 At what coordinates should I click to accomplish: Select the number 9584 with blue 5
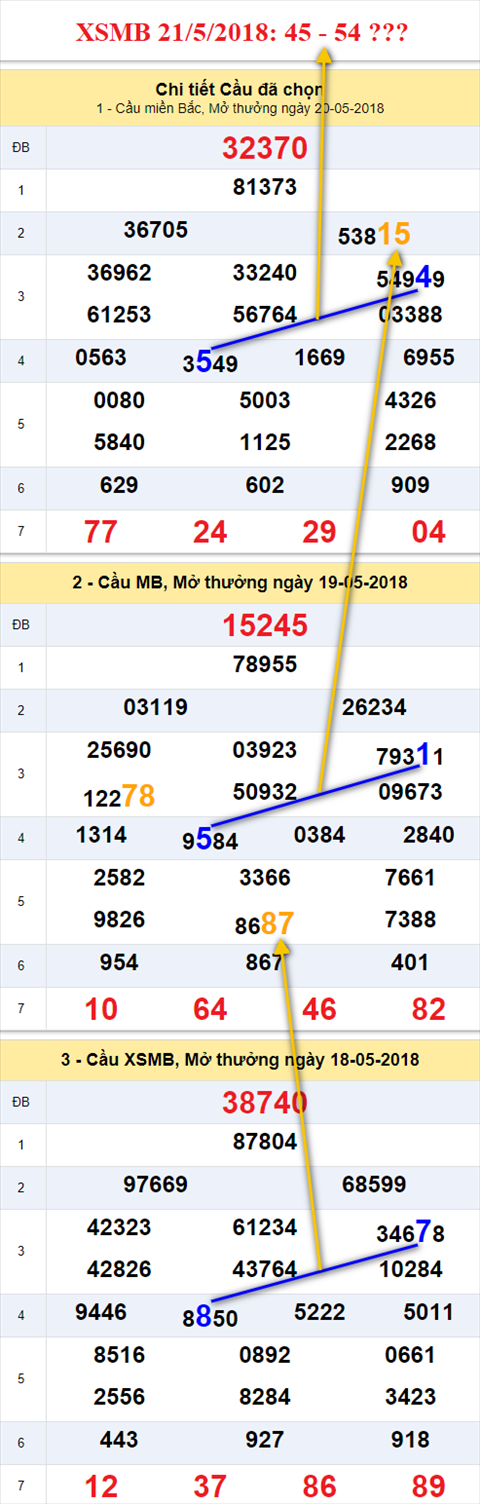[210, 839]
